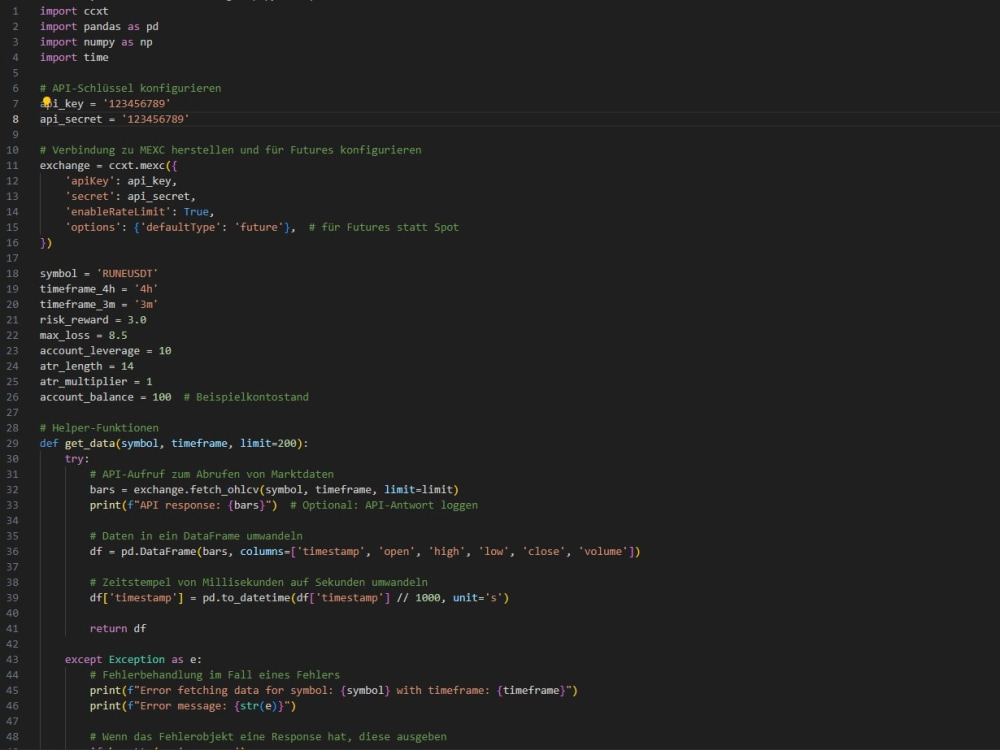
Task: Click line number 11 in the gutter
Action: click(x=13, y=165)
